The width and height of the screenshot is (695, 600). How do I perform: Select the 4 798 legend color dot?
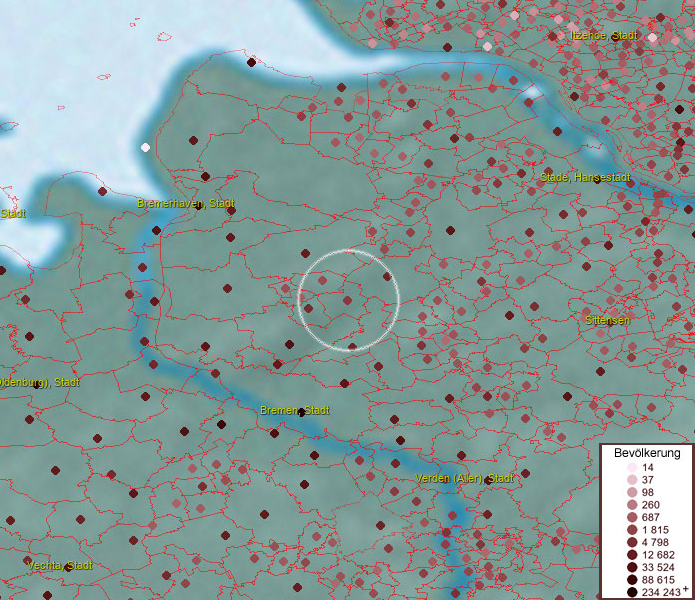632,542
